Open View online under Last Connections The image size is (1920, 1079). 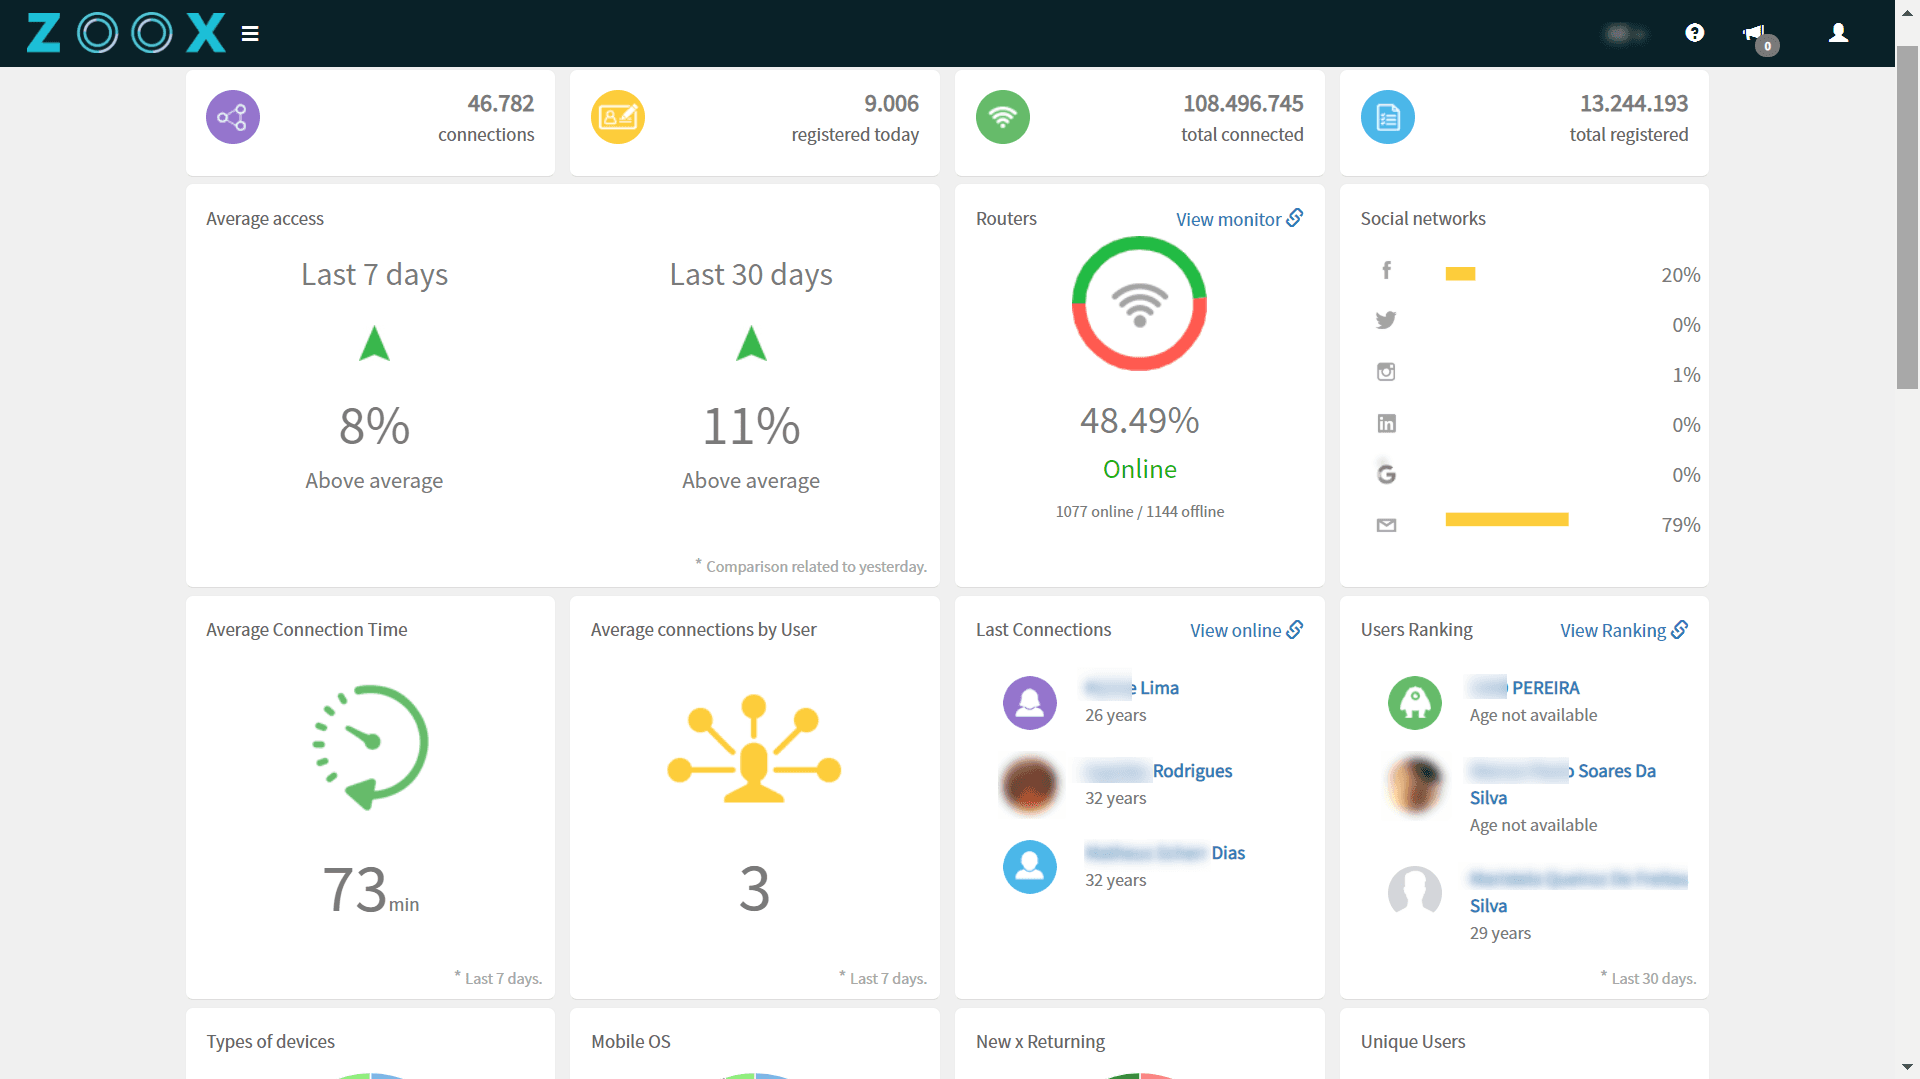pyautogui.click(x=1245, y=630)
